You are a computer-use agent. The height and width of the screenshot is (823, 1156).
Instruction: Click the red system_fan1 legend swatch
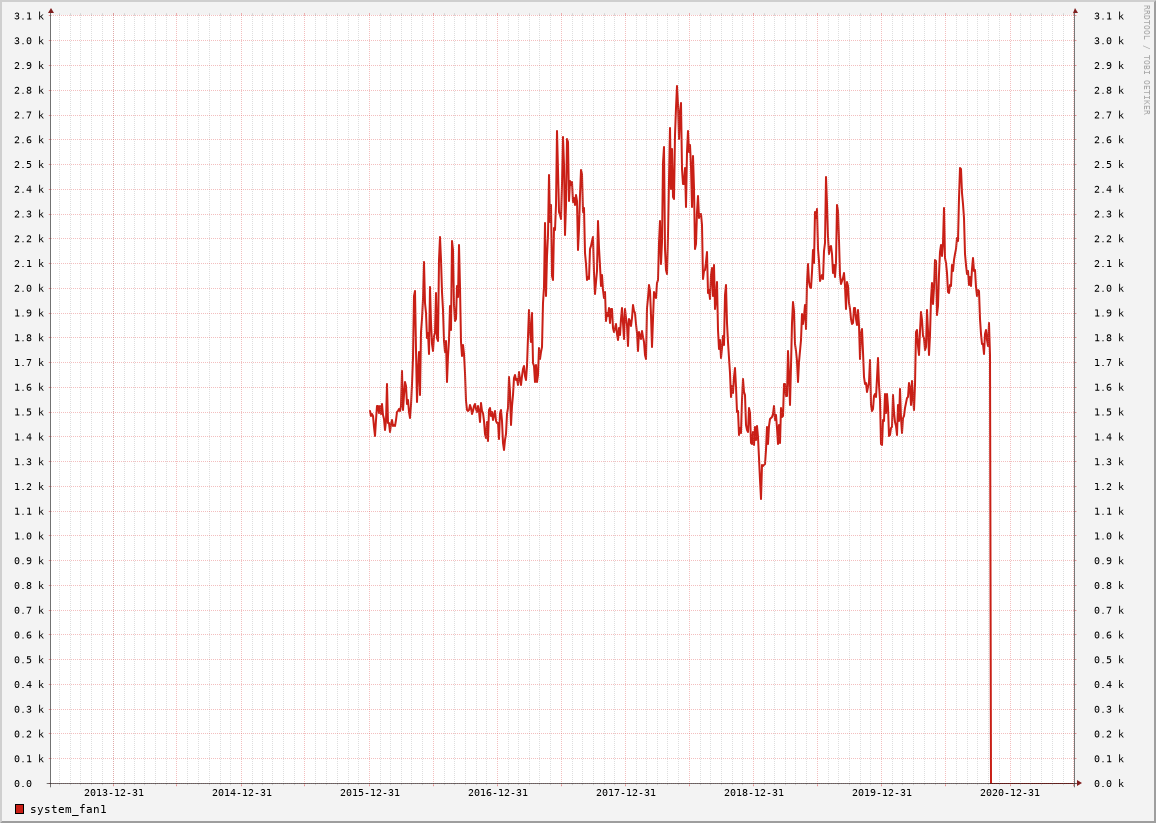19,809
